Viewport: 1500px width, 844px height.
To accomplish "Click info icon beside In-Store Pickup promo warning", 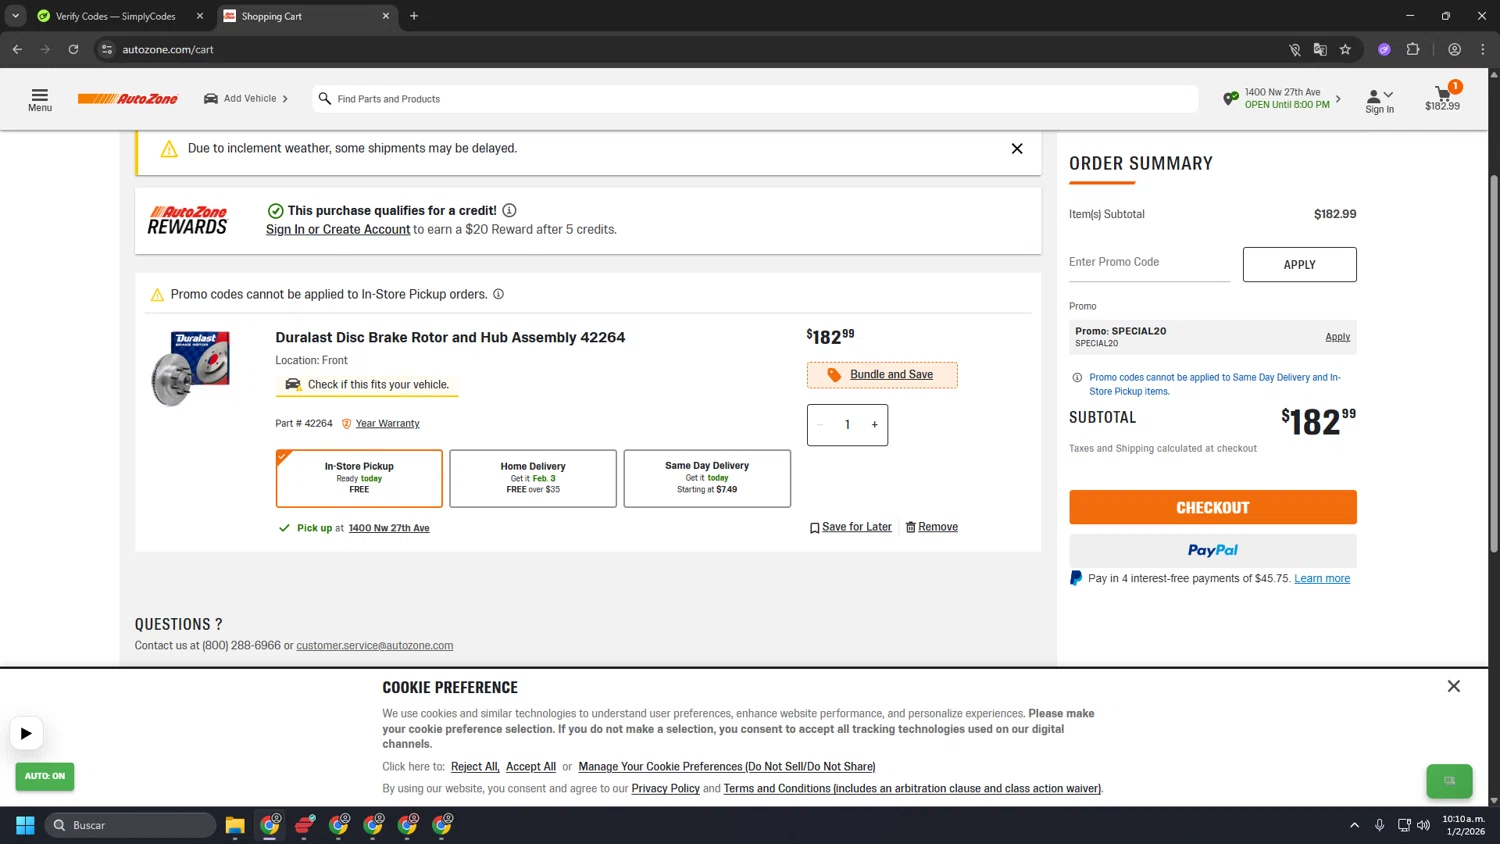I will tap(498, 294).
